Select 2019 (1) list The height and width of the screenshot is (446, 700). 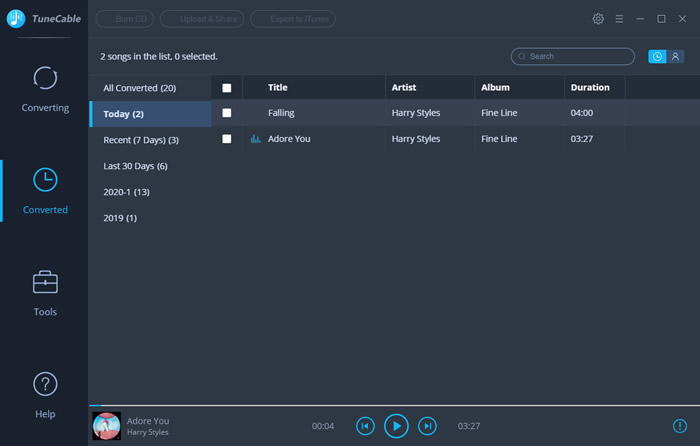click(x=150, y=218)
